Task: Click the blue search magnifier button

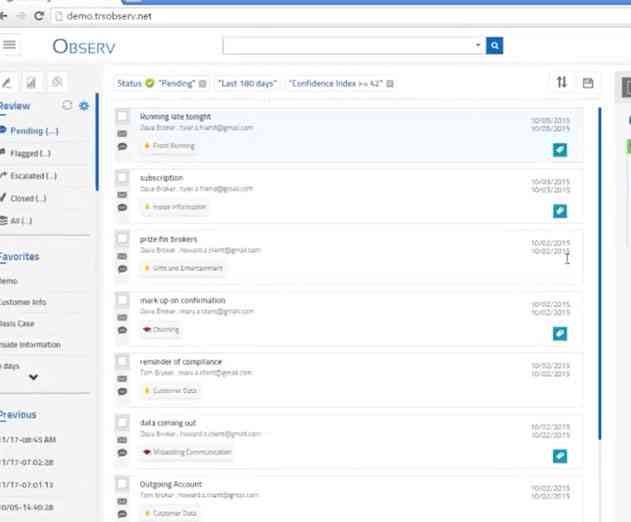Action: click(494, 45)
